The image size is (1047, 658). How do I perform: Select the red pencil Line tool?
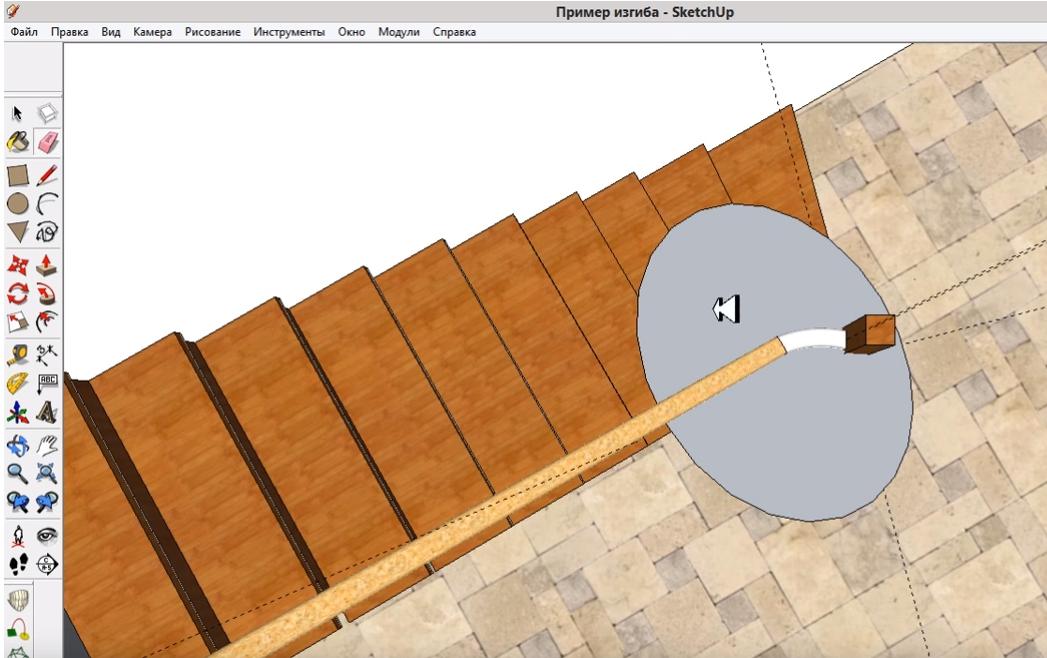[47, 177]
